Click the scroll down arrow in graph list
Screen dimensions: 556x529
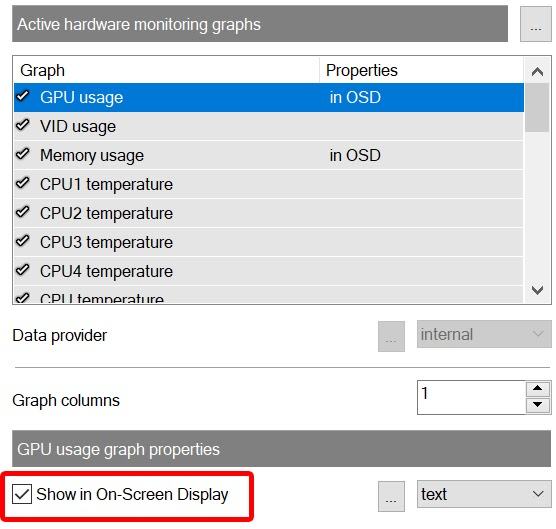[x=537, y=290]
